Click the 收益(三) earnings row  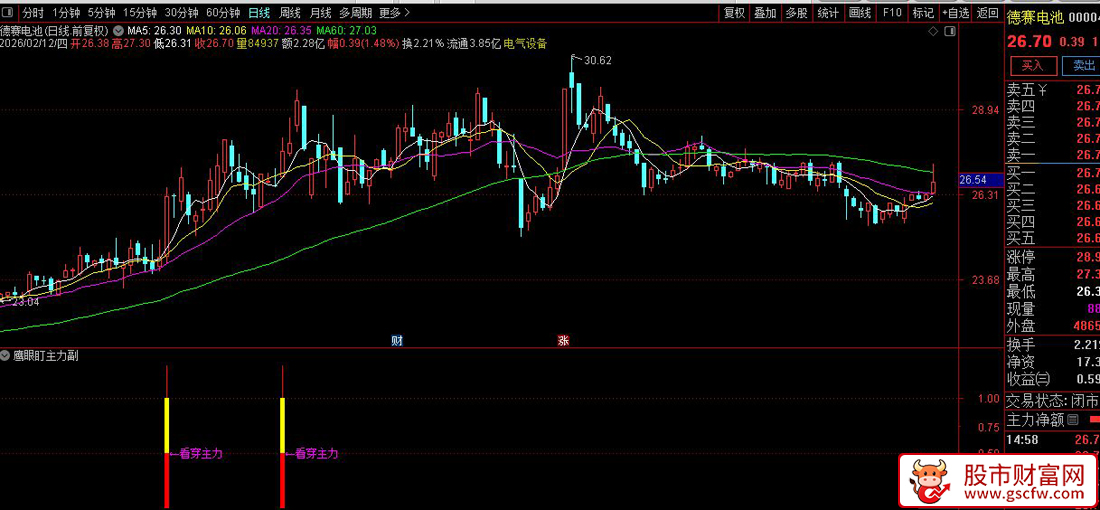click(1052, 379)
